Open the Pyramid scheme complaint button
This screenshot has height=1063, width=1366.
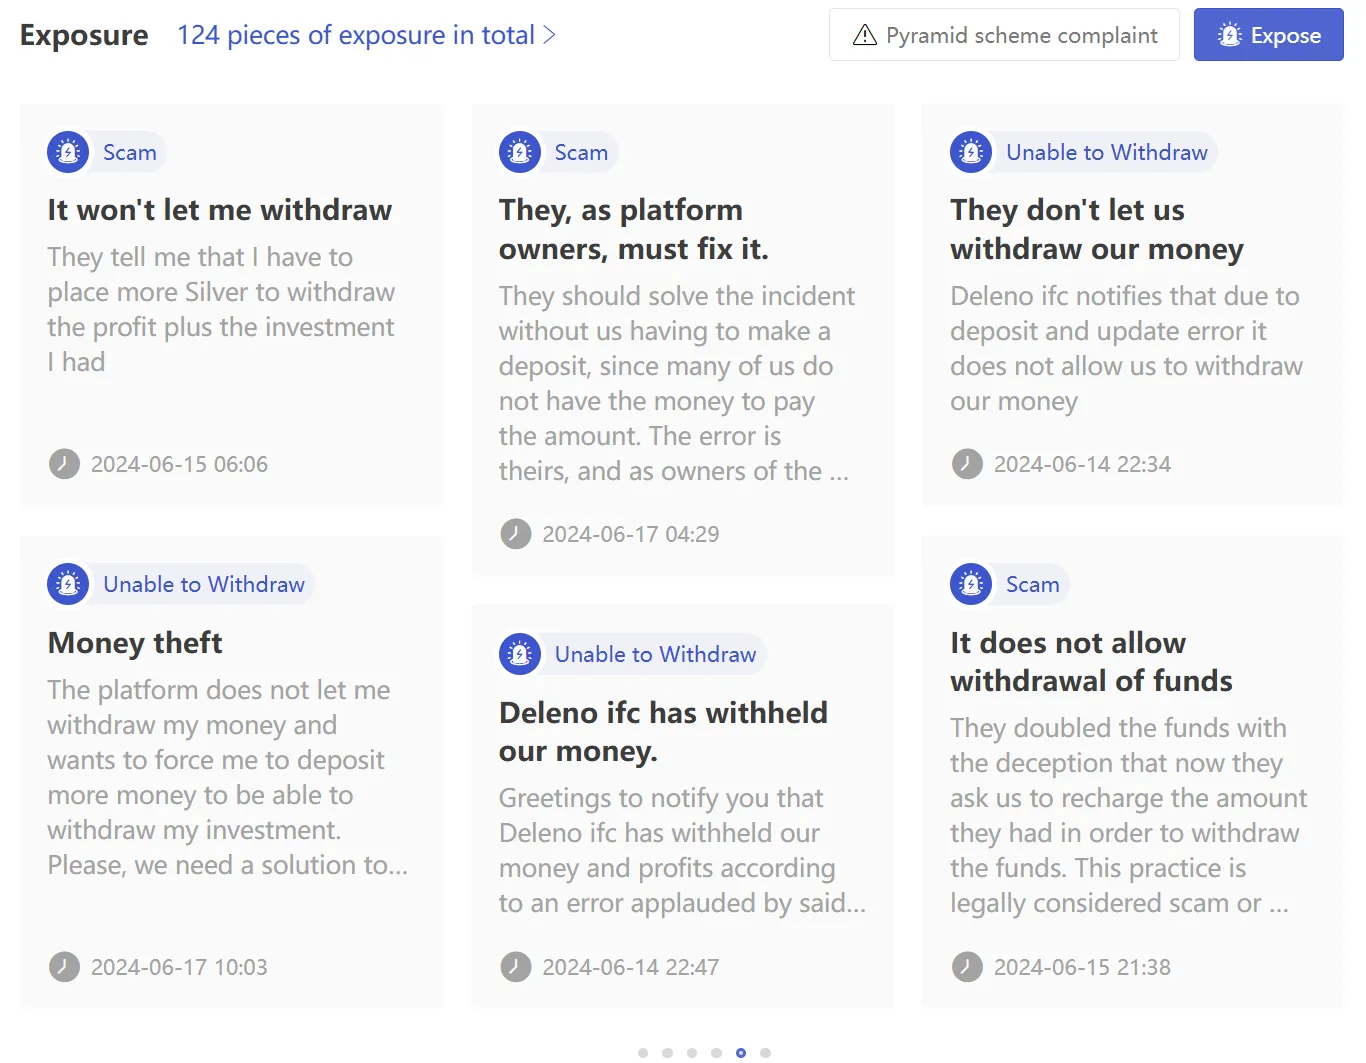point(1004,35)
